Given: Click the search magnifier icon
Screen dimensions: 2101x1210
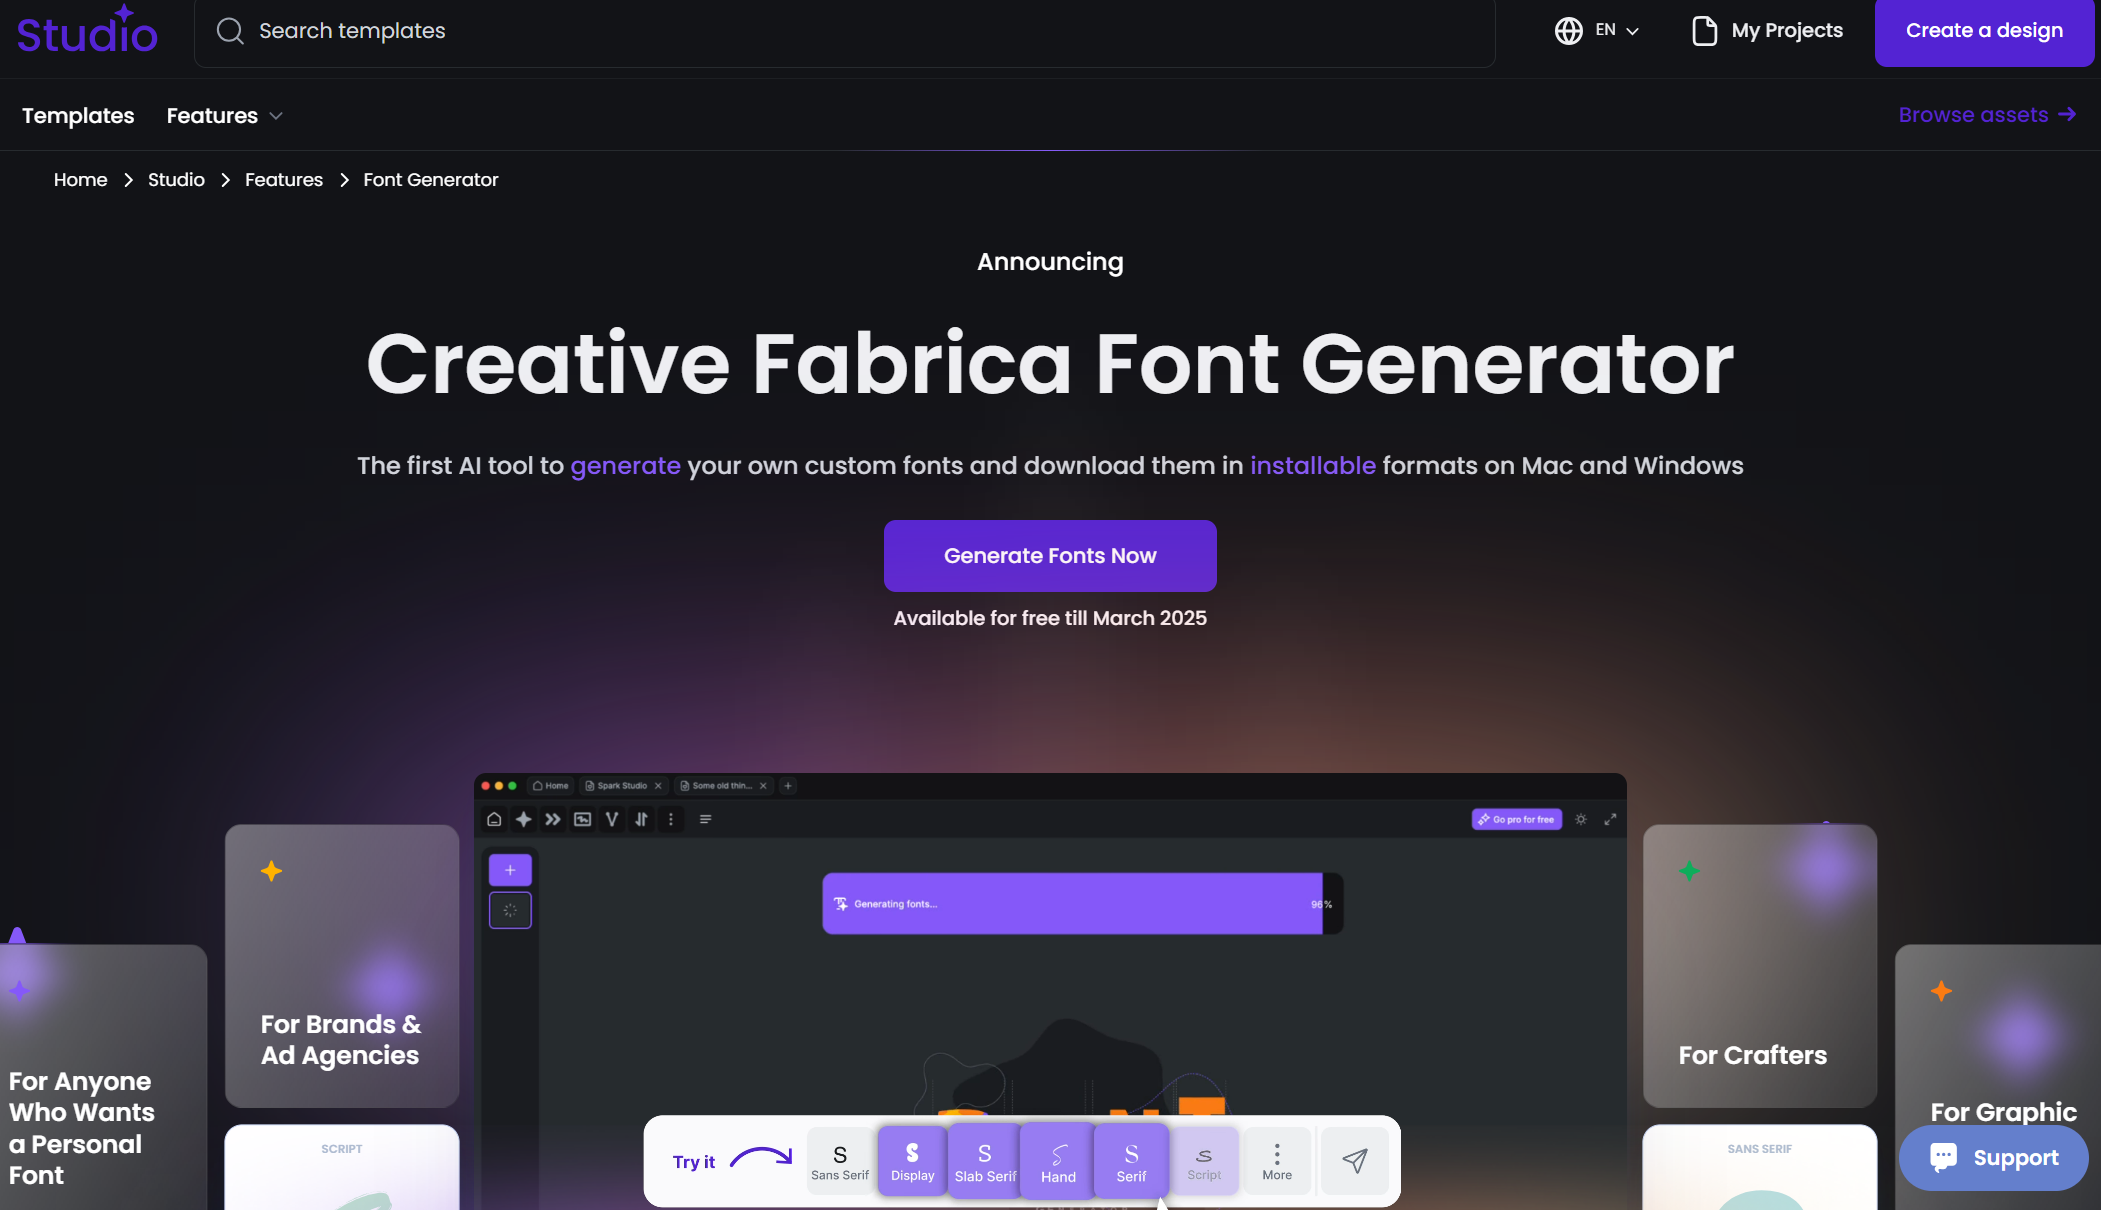Looking at the screenshot, I should pos(230,31).
